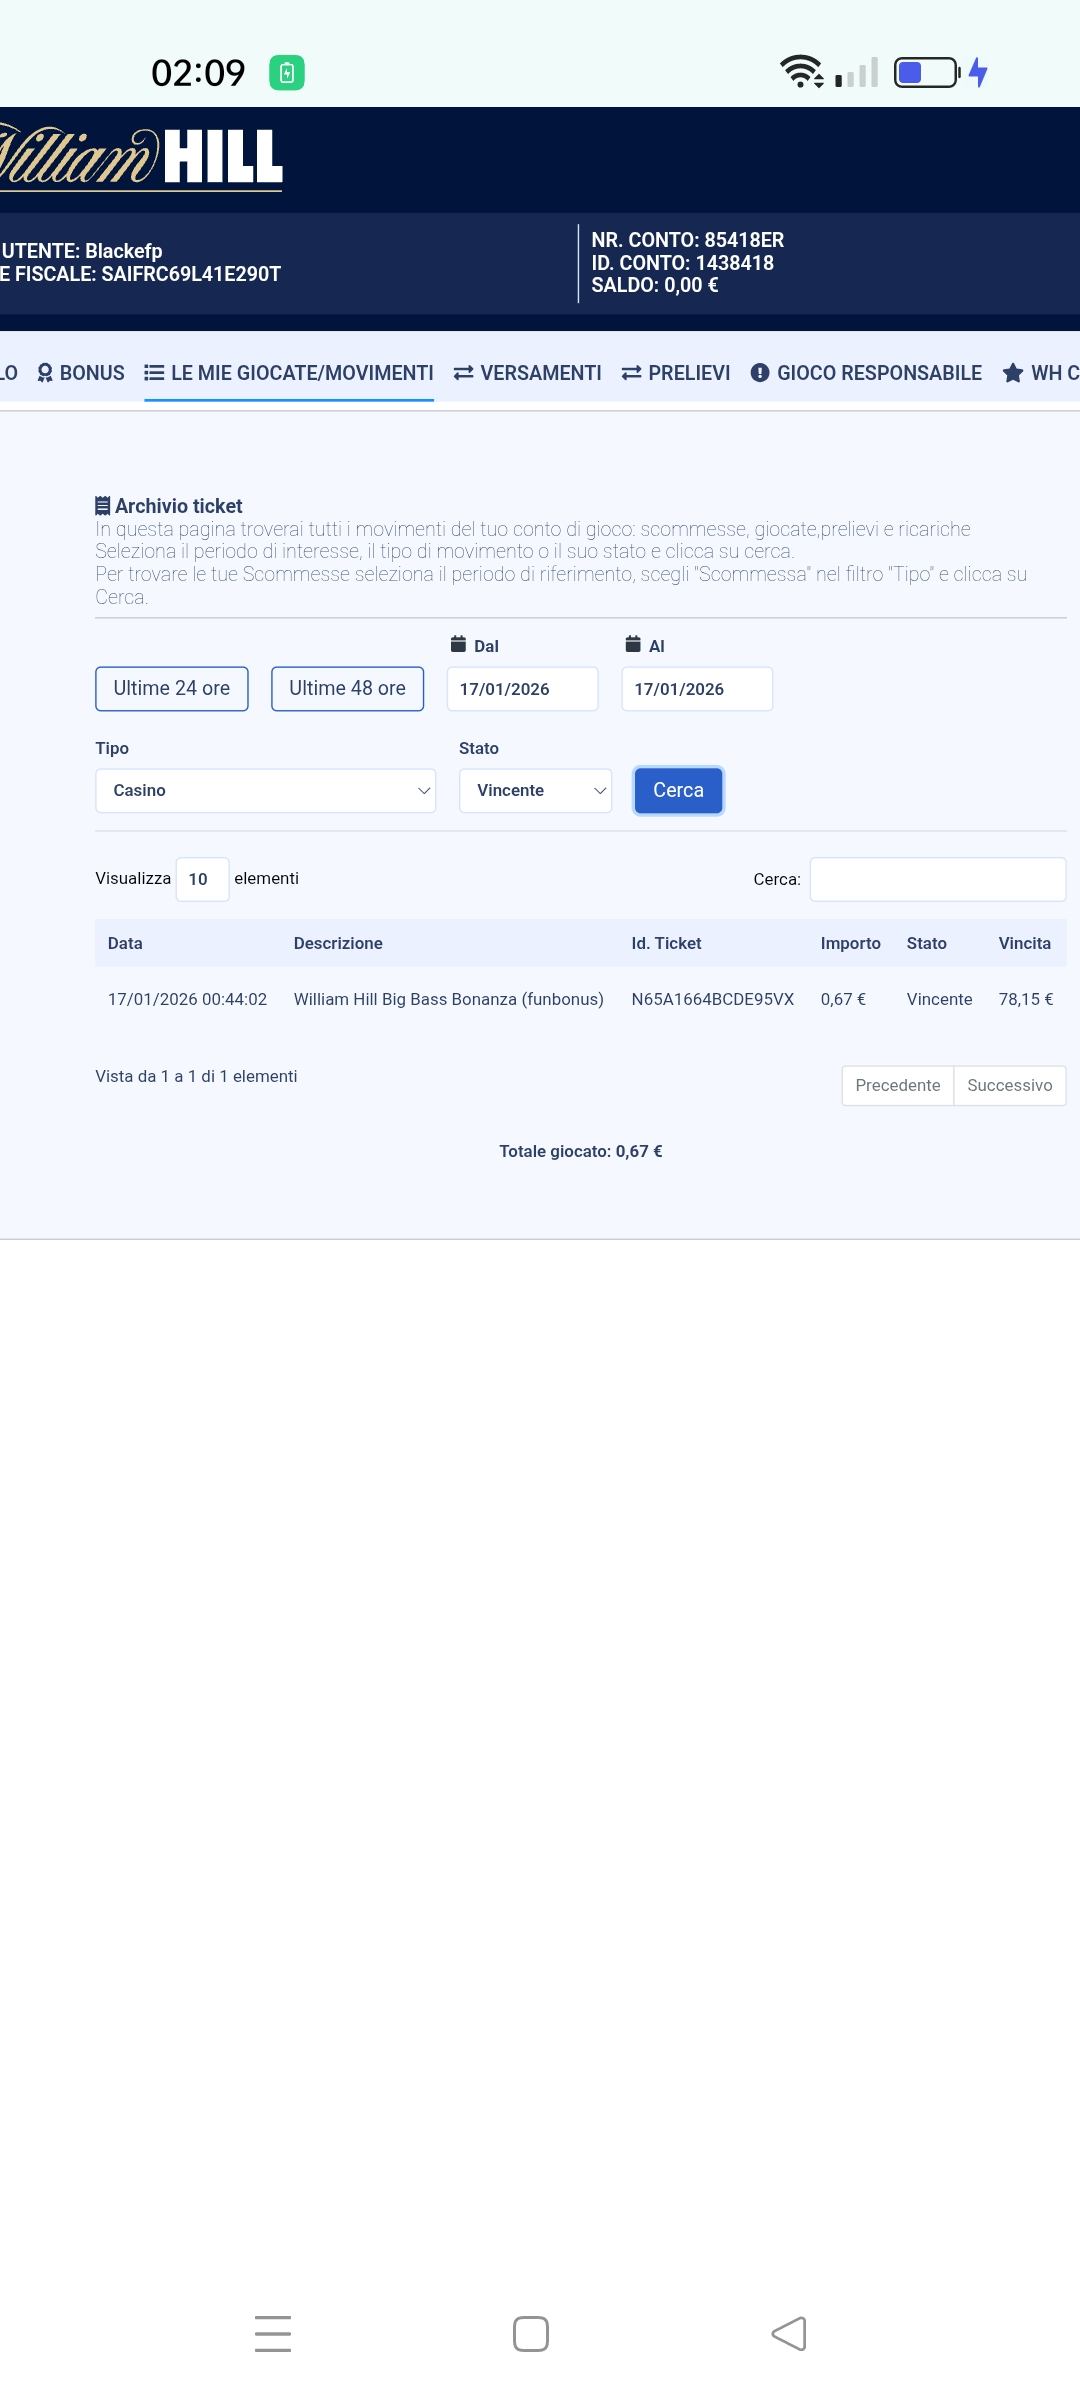Change the Visualizza elements count field

point(202,879)
